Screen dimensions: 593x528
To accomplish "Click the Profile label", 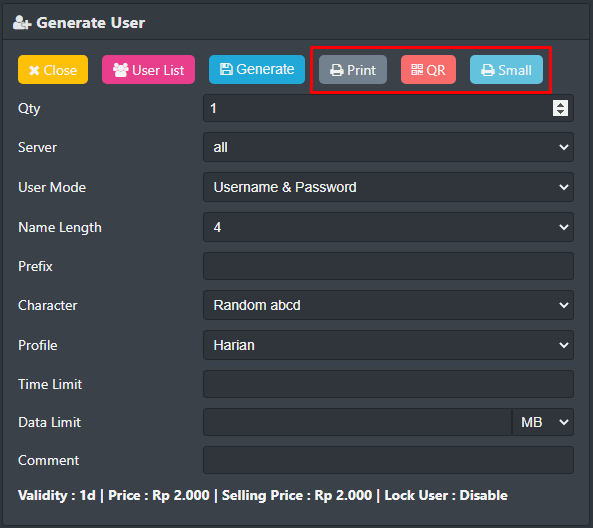I will pos(38,345).
